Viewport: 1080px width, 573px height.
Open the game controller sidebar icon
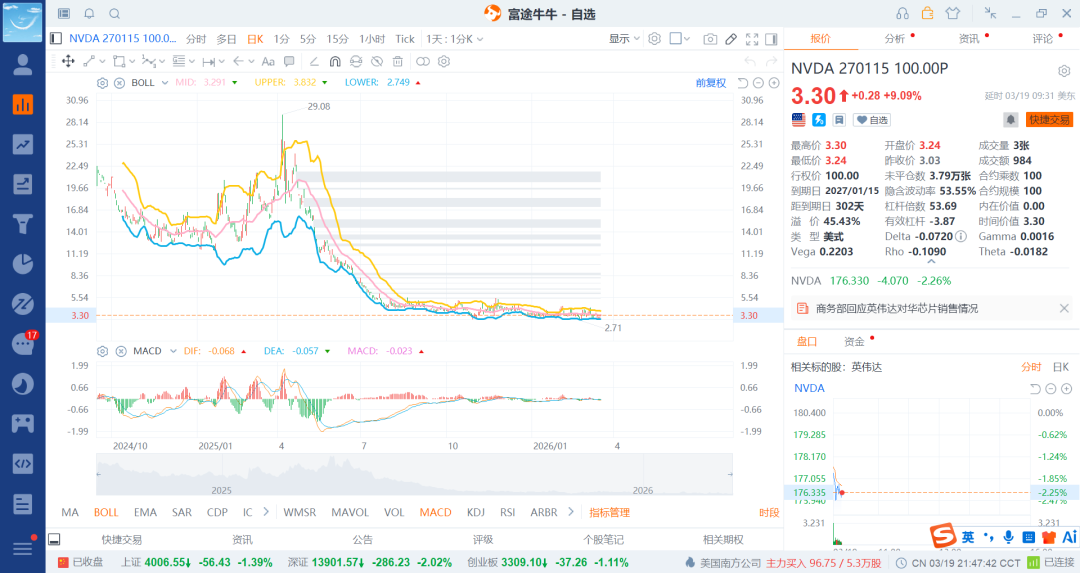point(23,424)
